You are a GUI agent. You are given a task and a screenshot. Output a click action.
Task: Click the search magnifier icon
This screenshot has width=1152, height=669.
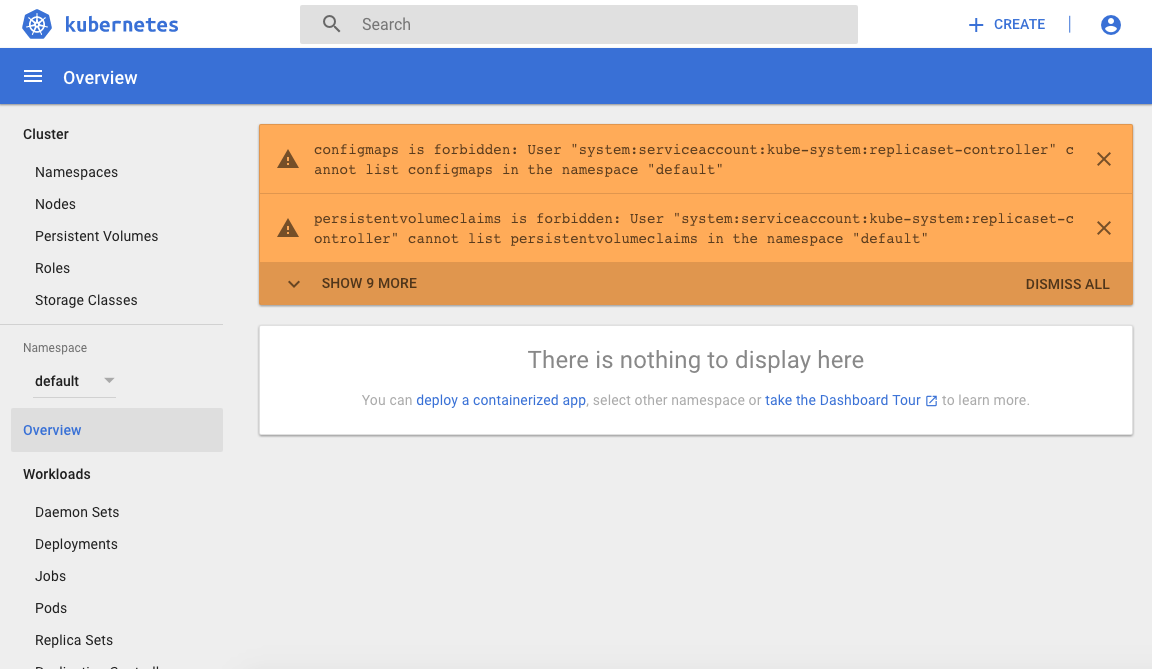[x=331, y=23]
